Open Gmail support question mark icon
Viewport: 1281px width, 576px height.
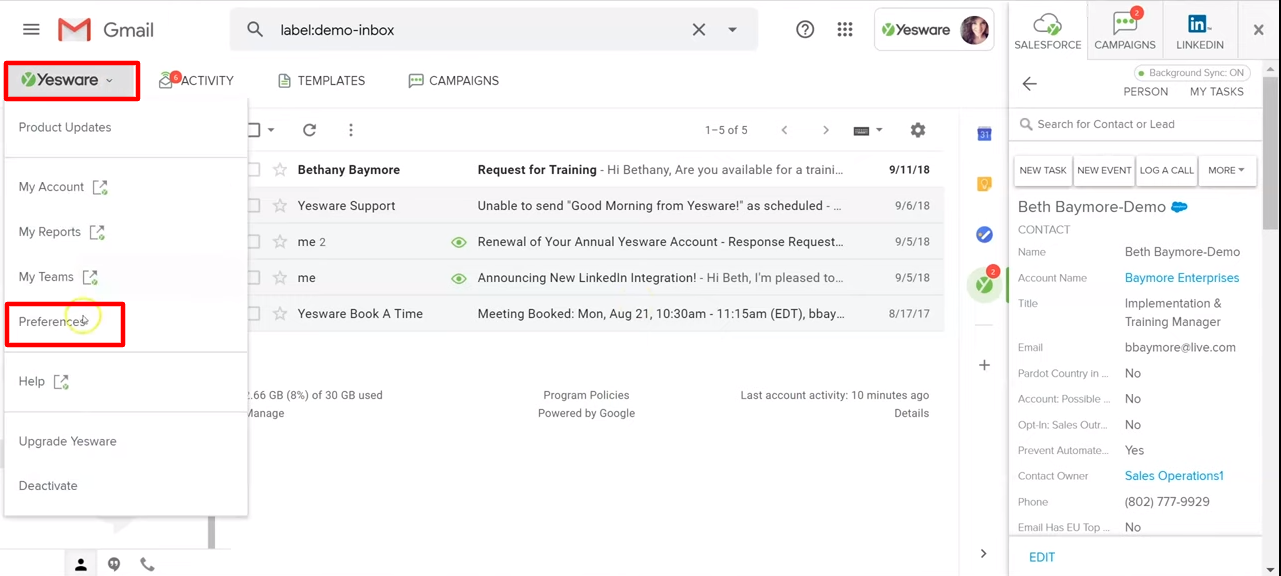(x=805, y=30)
